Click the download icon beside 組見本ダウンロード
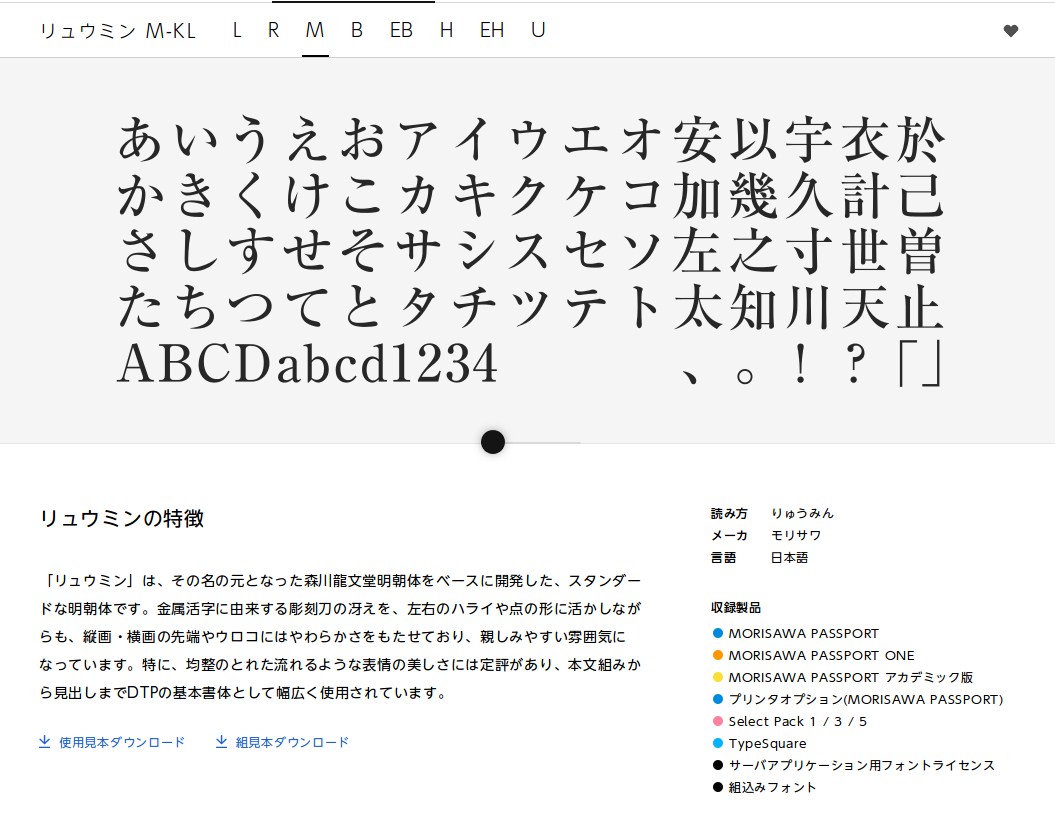Viewport: 1055px width, 819px height. click(221, 742)
